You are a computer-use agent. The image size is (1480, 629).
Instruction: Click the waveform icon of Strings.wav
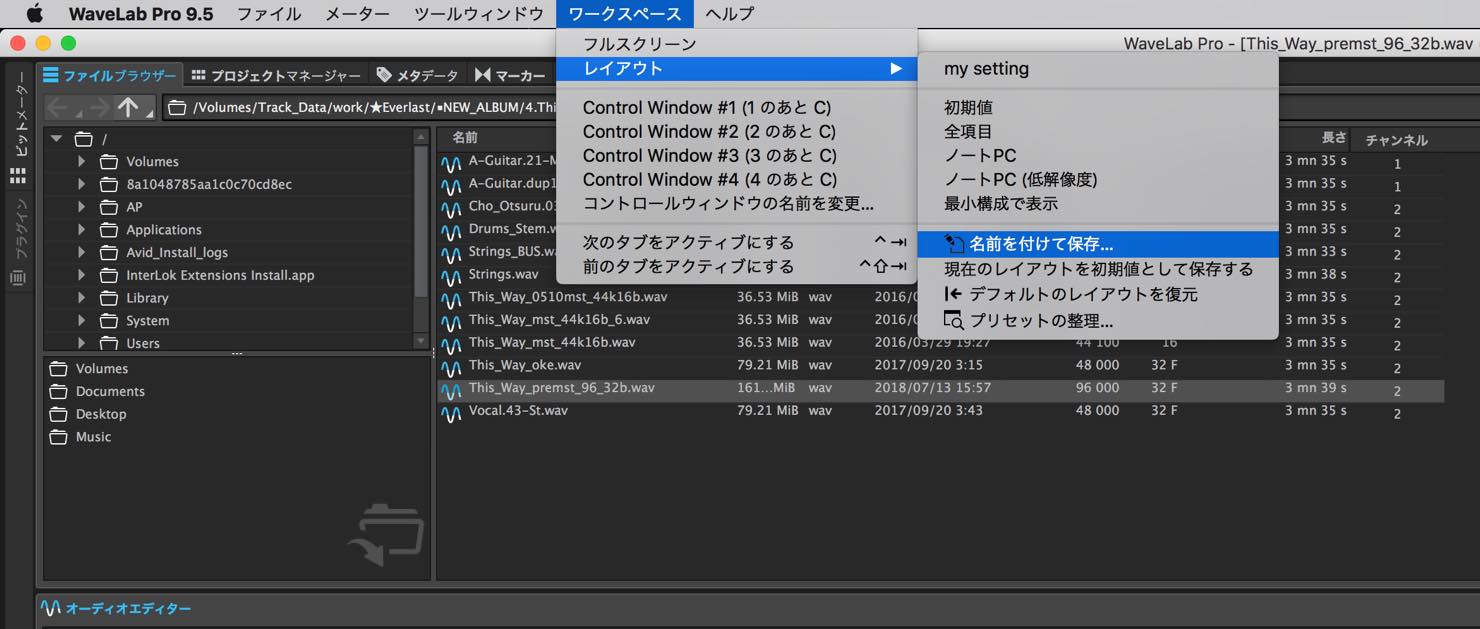coord(452,275)
